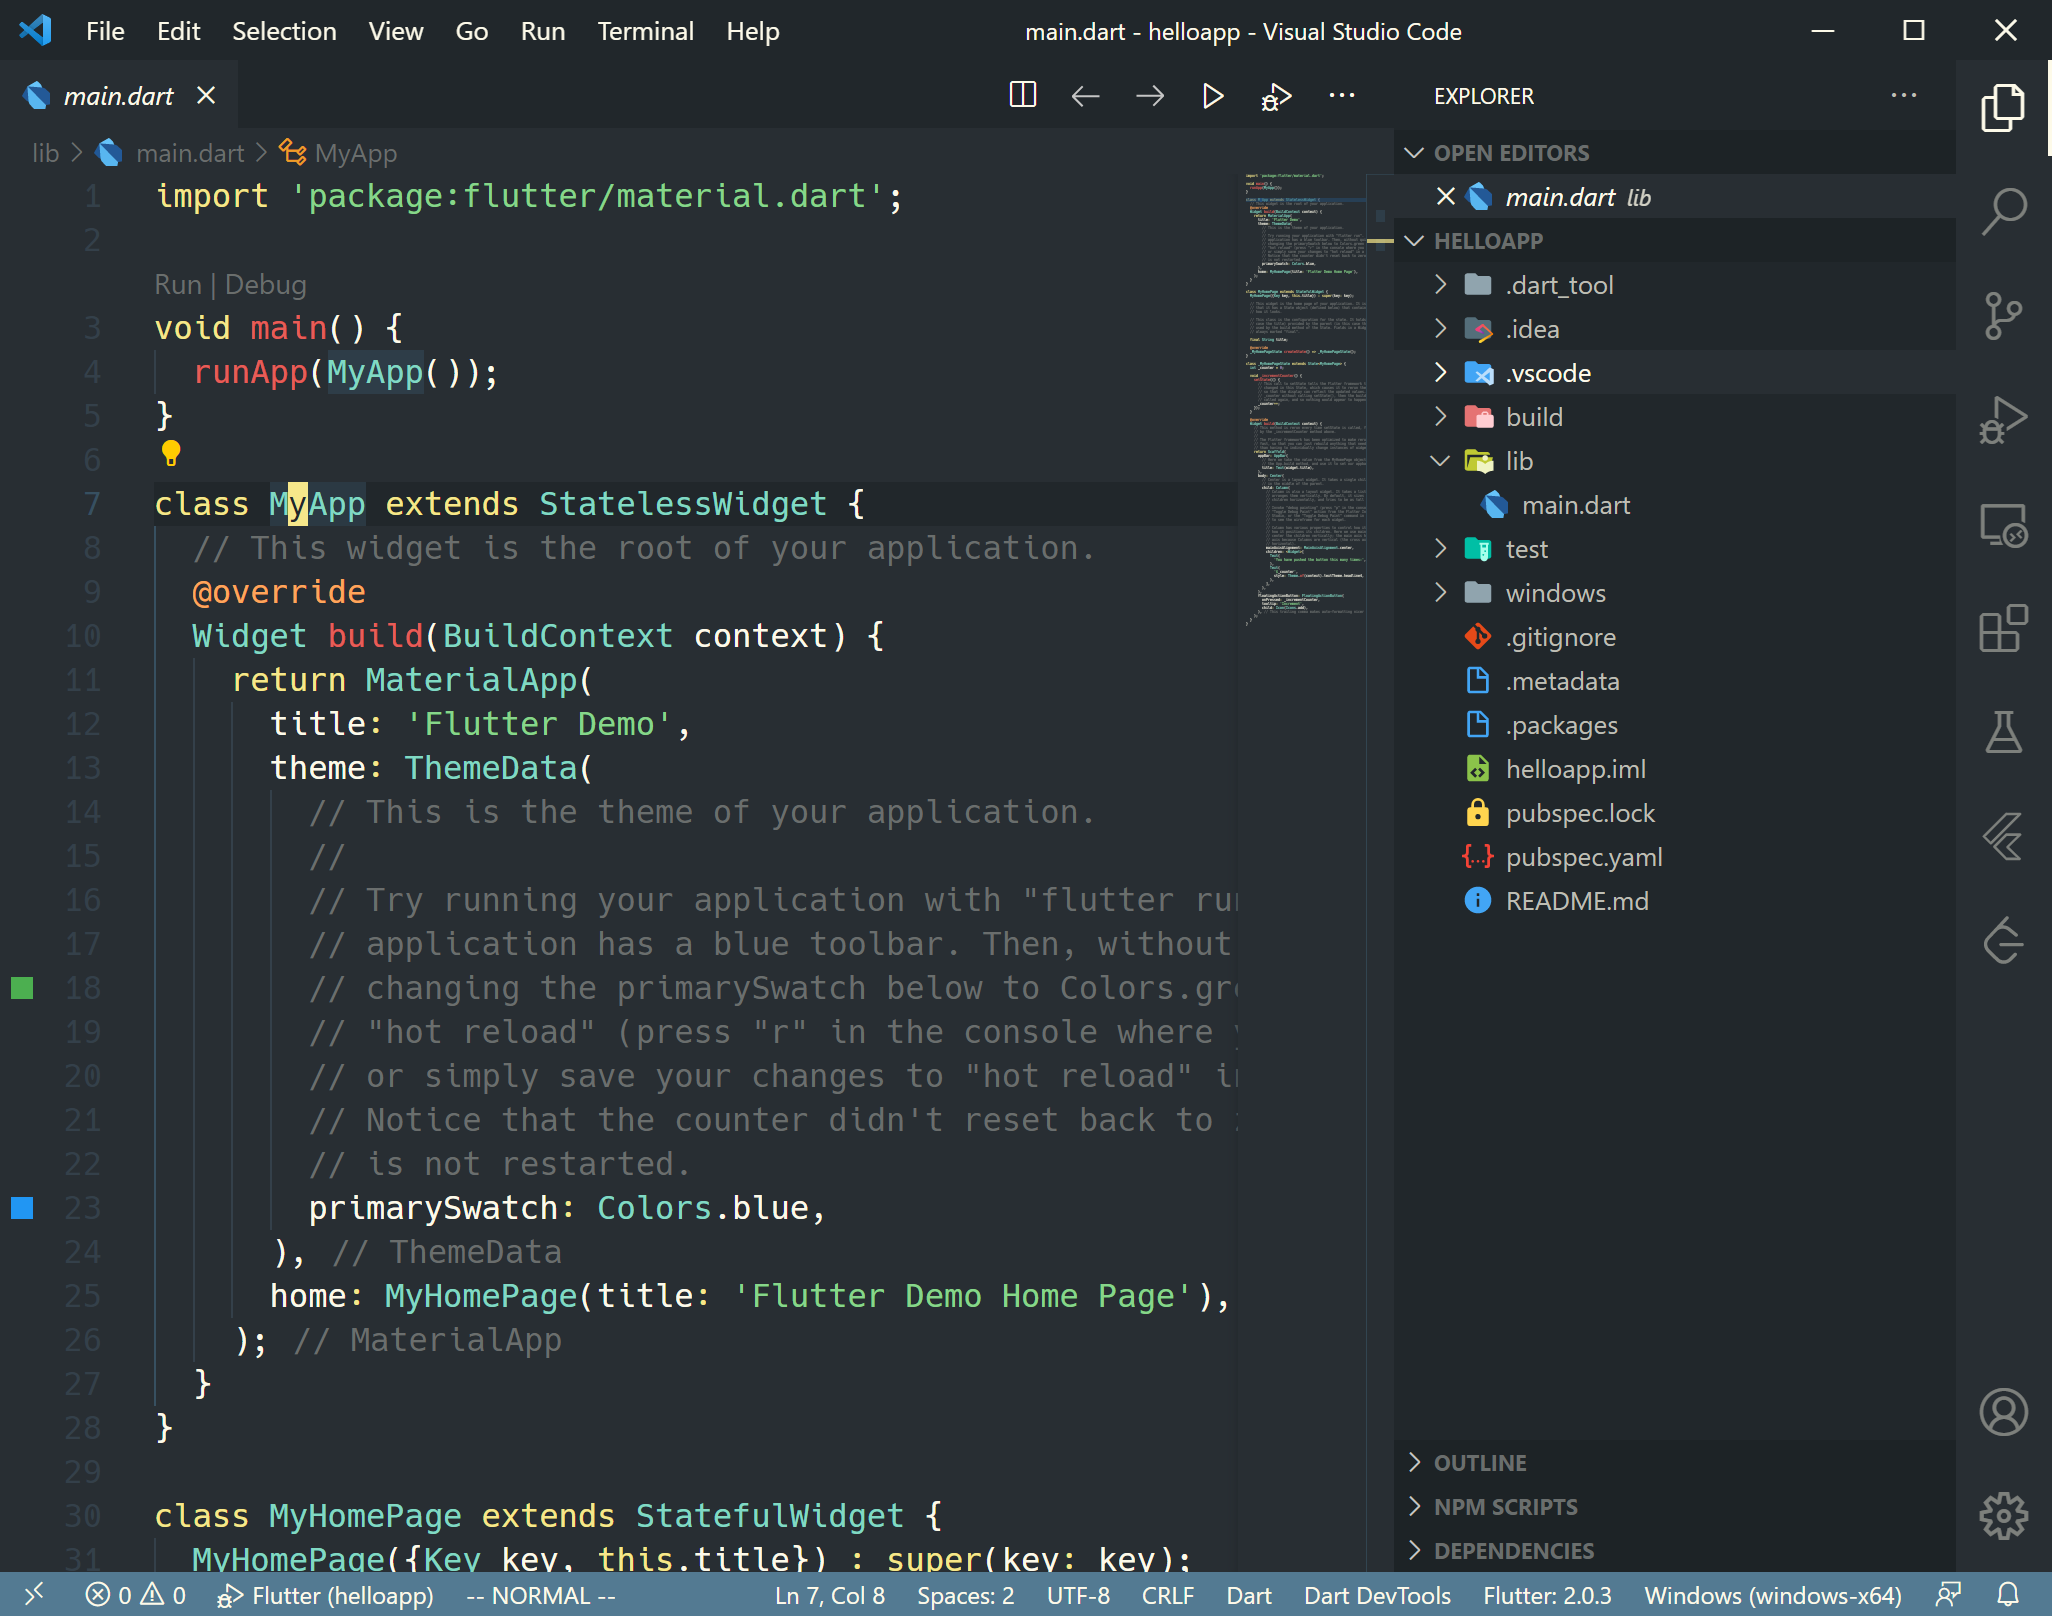Click the blue color swatch on line 23
Viewport: 2052px width, 1616px height.
(x=22, y=1208)
